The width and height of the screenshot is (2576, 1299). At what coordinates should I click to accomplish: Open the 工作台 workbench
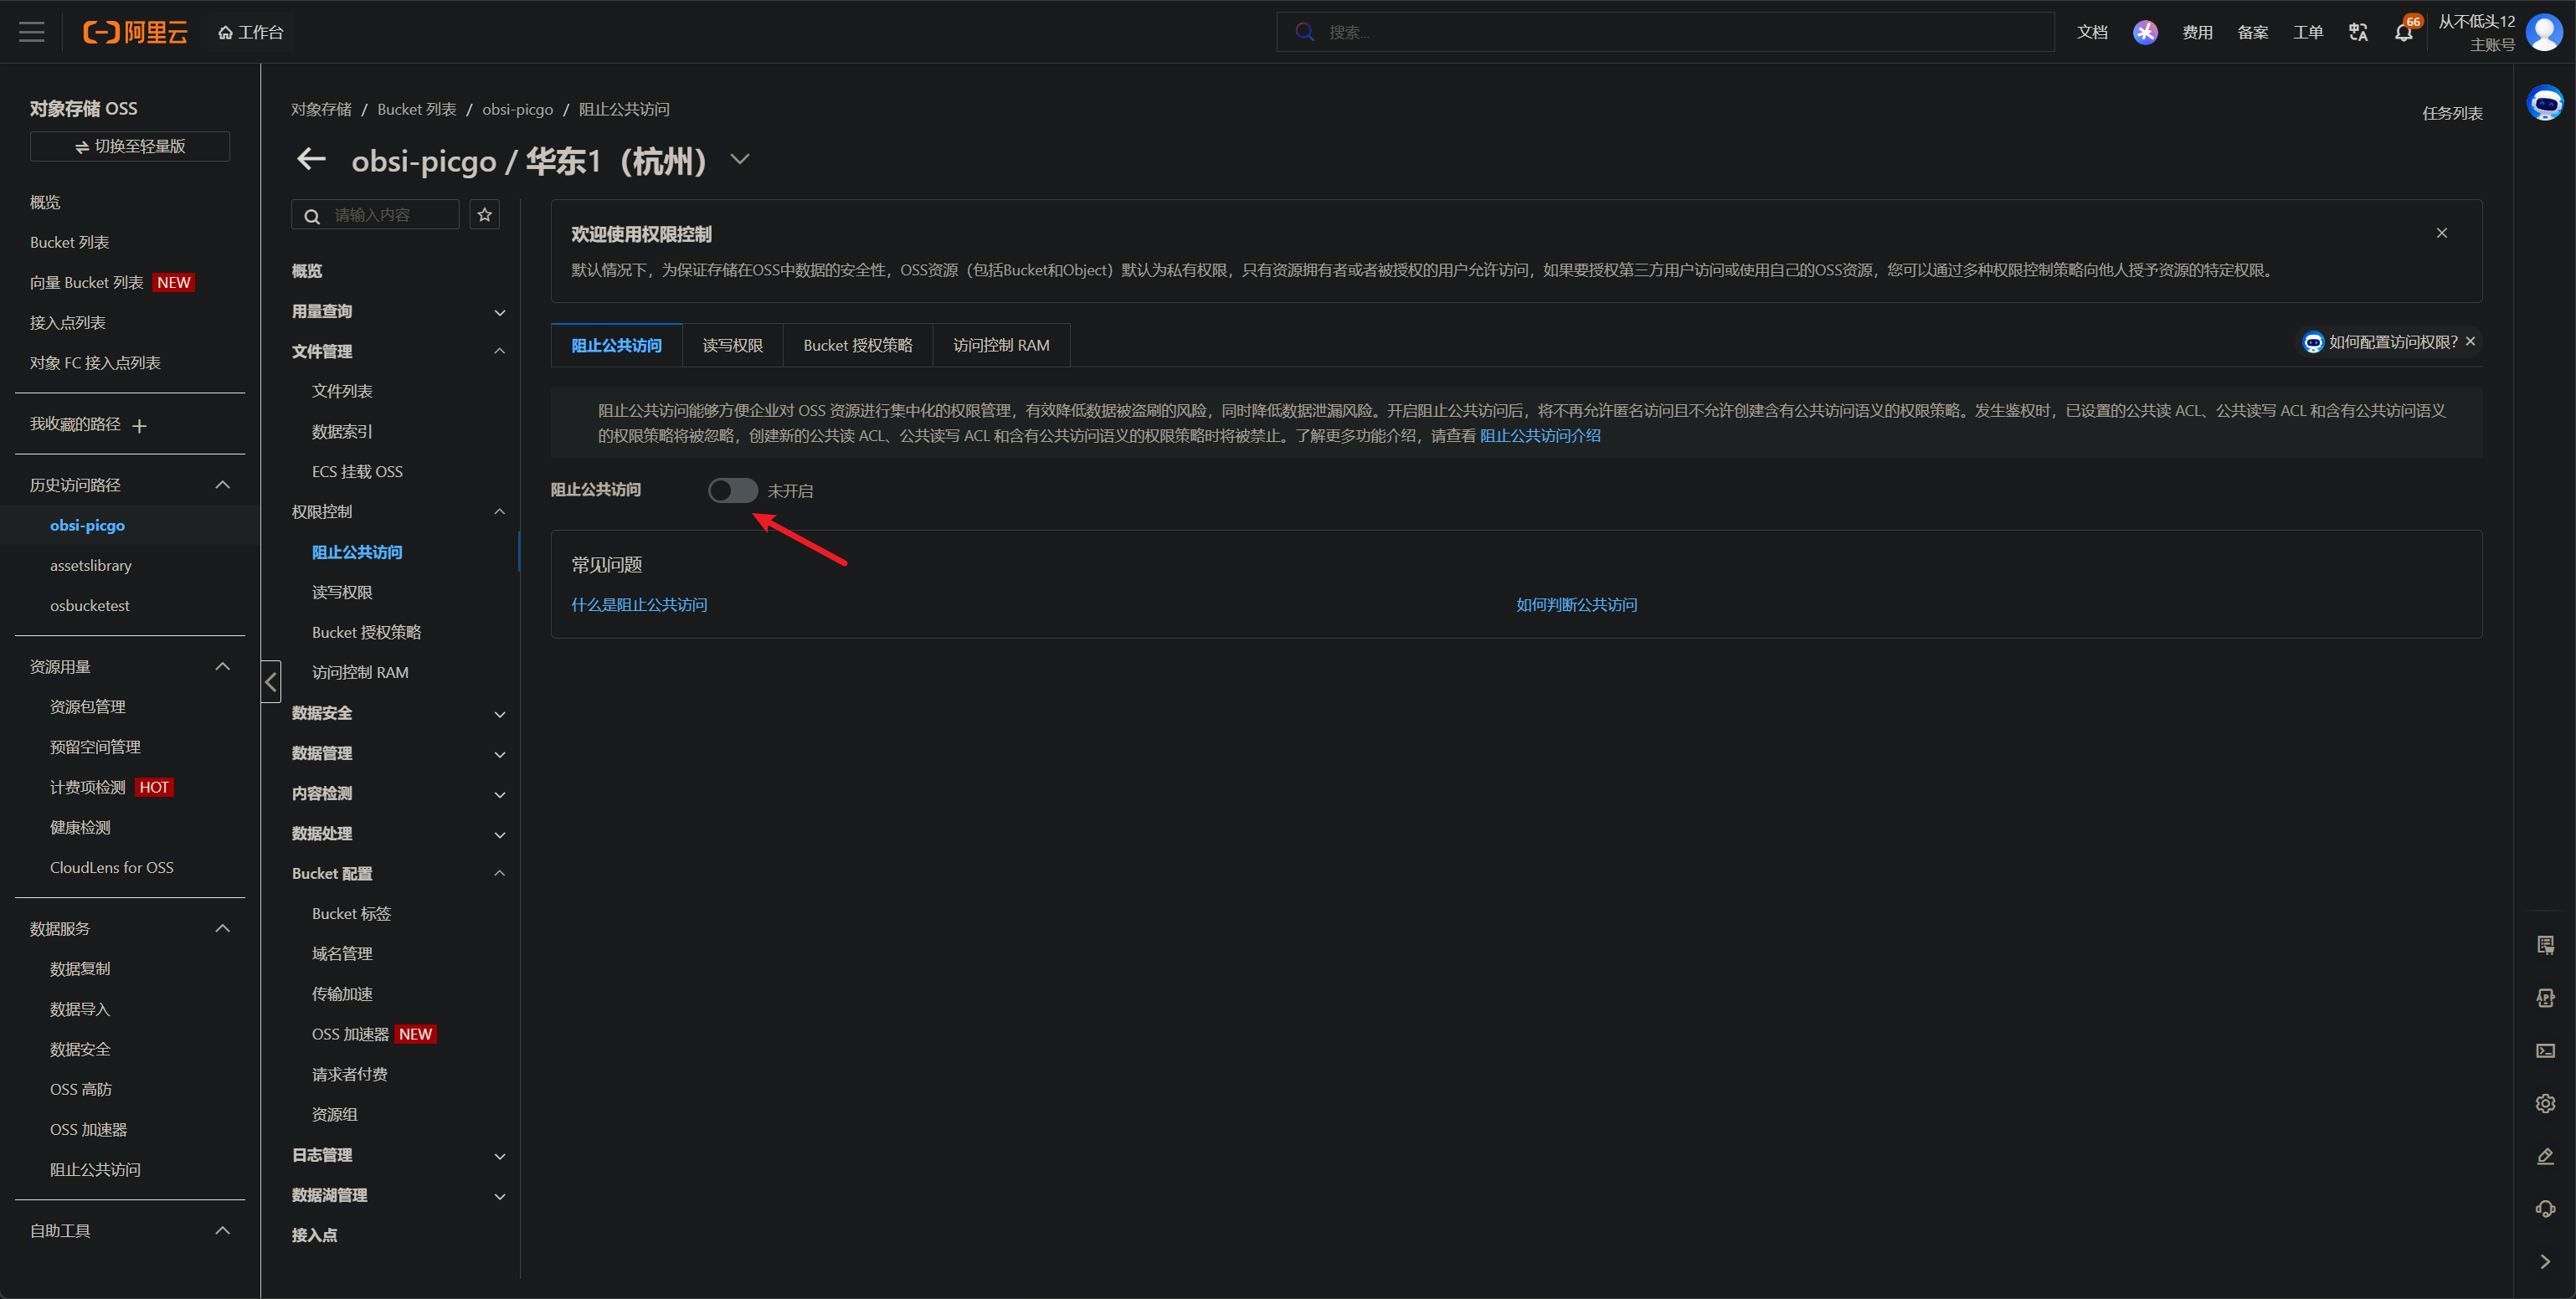pyautogui.click(x=251, y=32)
